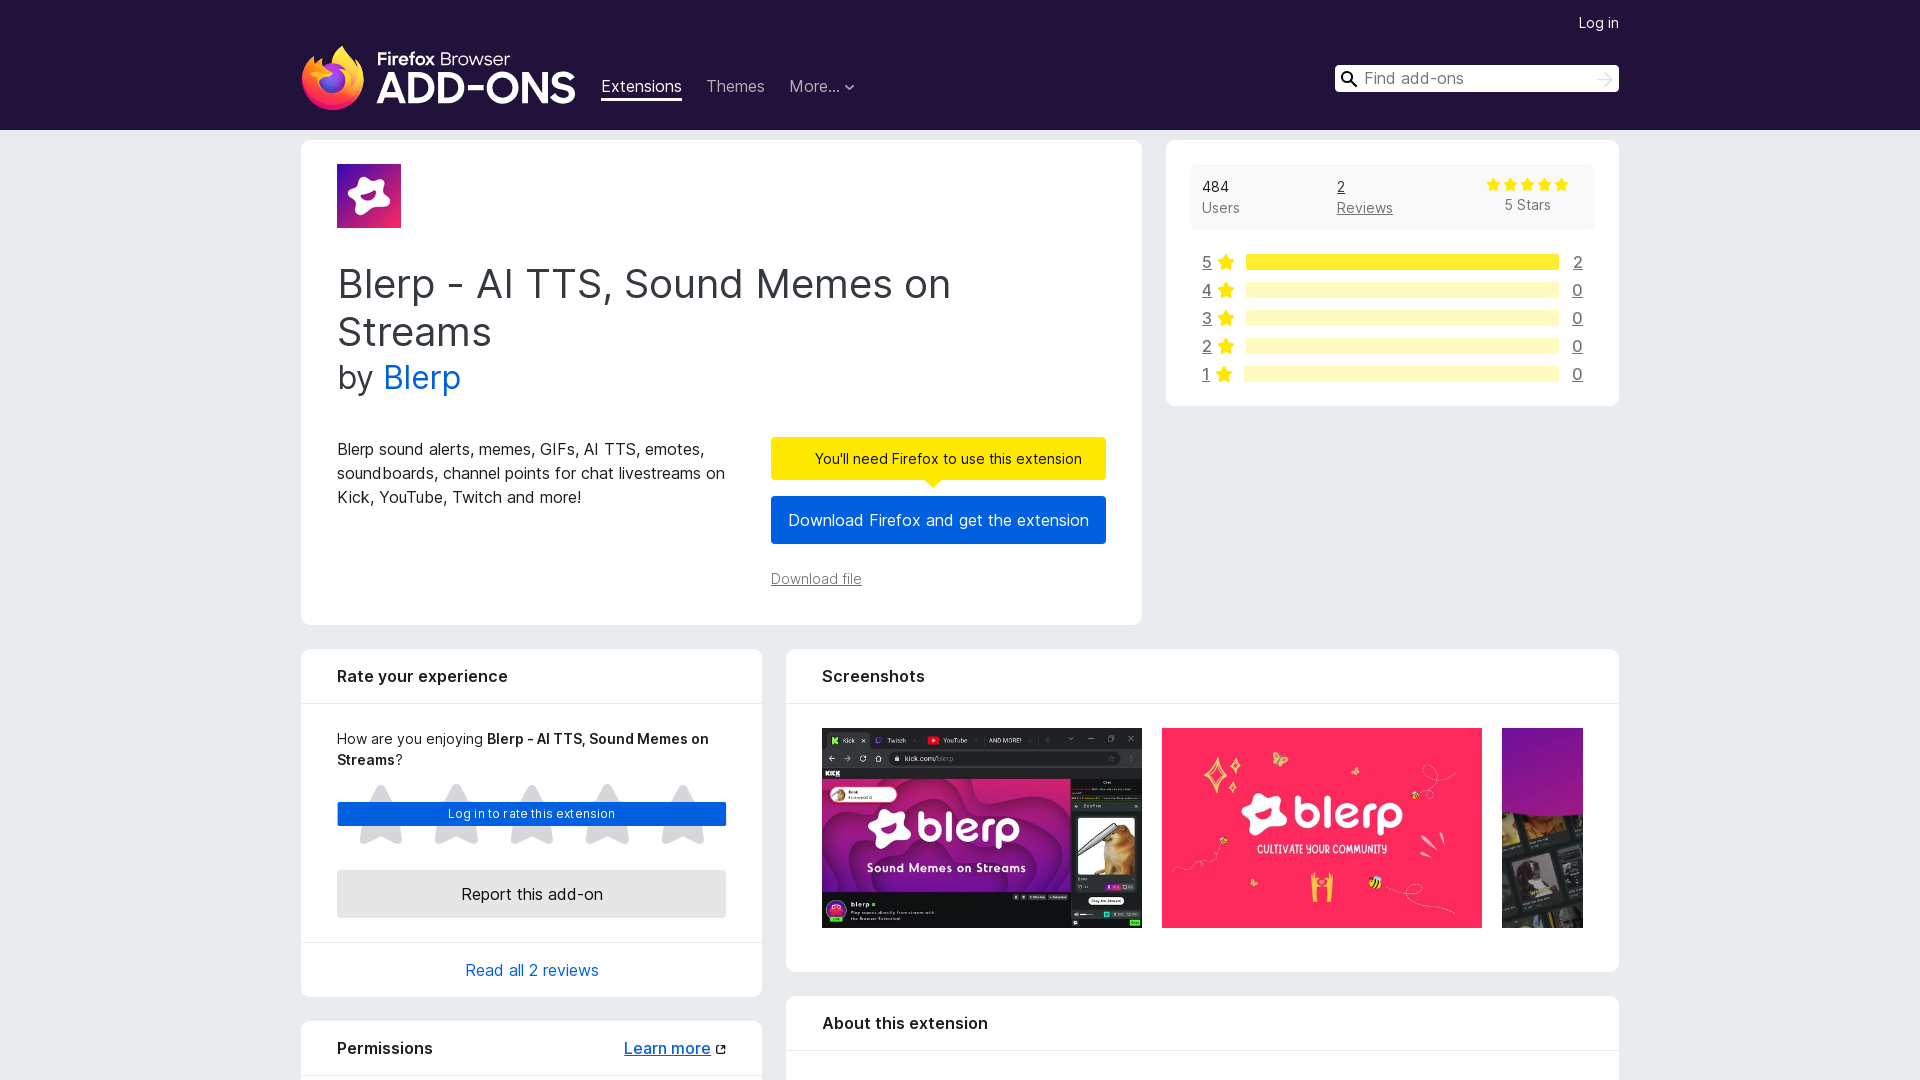
Task: Filter reviews by 3 stars row
Action: tap(1392, 318)
